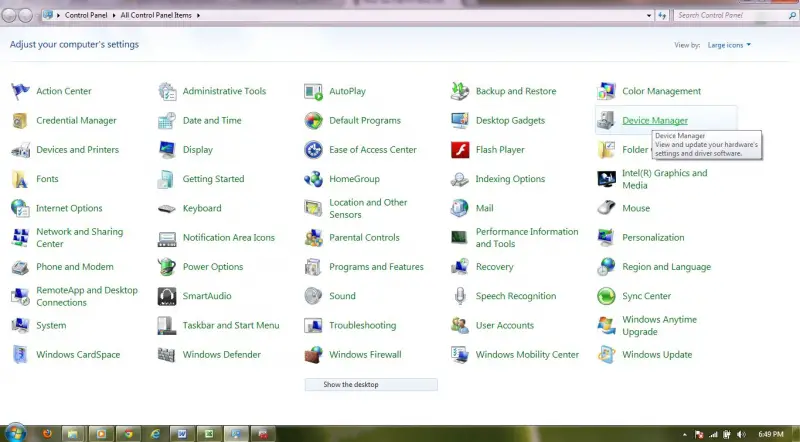Open the AutoPlay icon
800x442 pixels.
pyautogui.click(x=313, y=91)
